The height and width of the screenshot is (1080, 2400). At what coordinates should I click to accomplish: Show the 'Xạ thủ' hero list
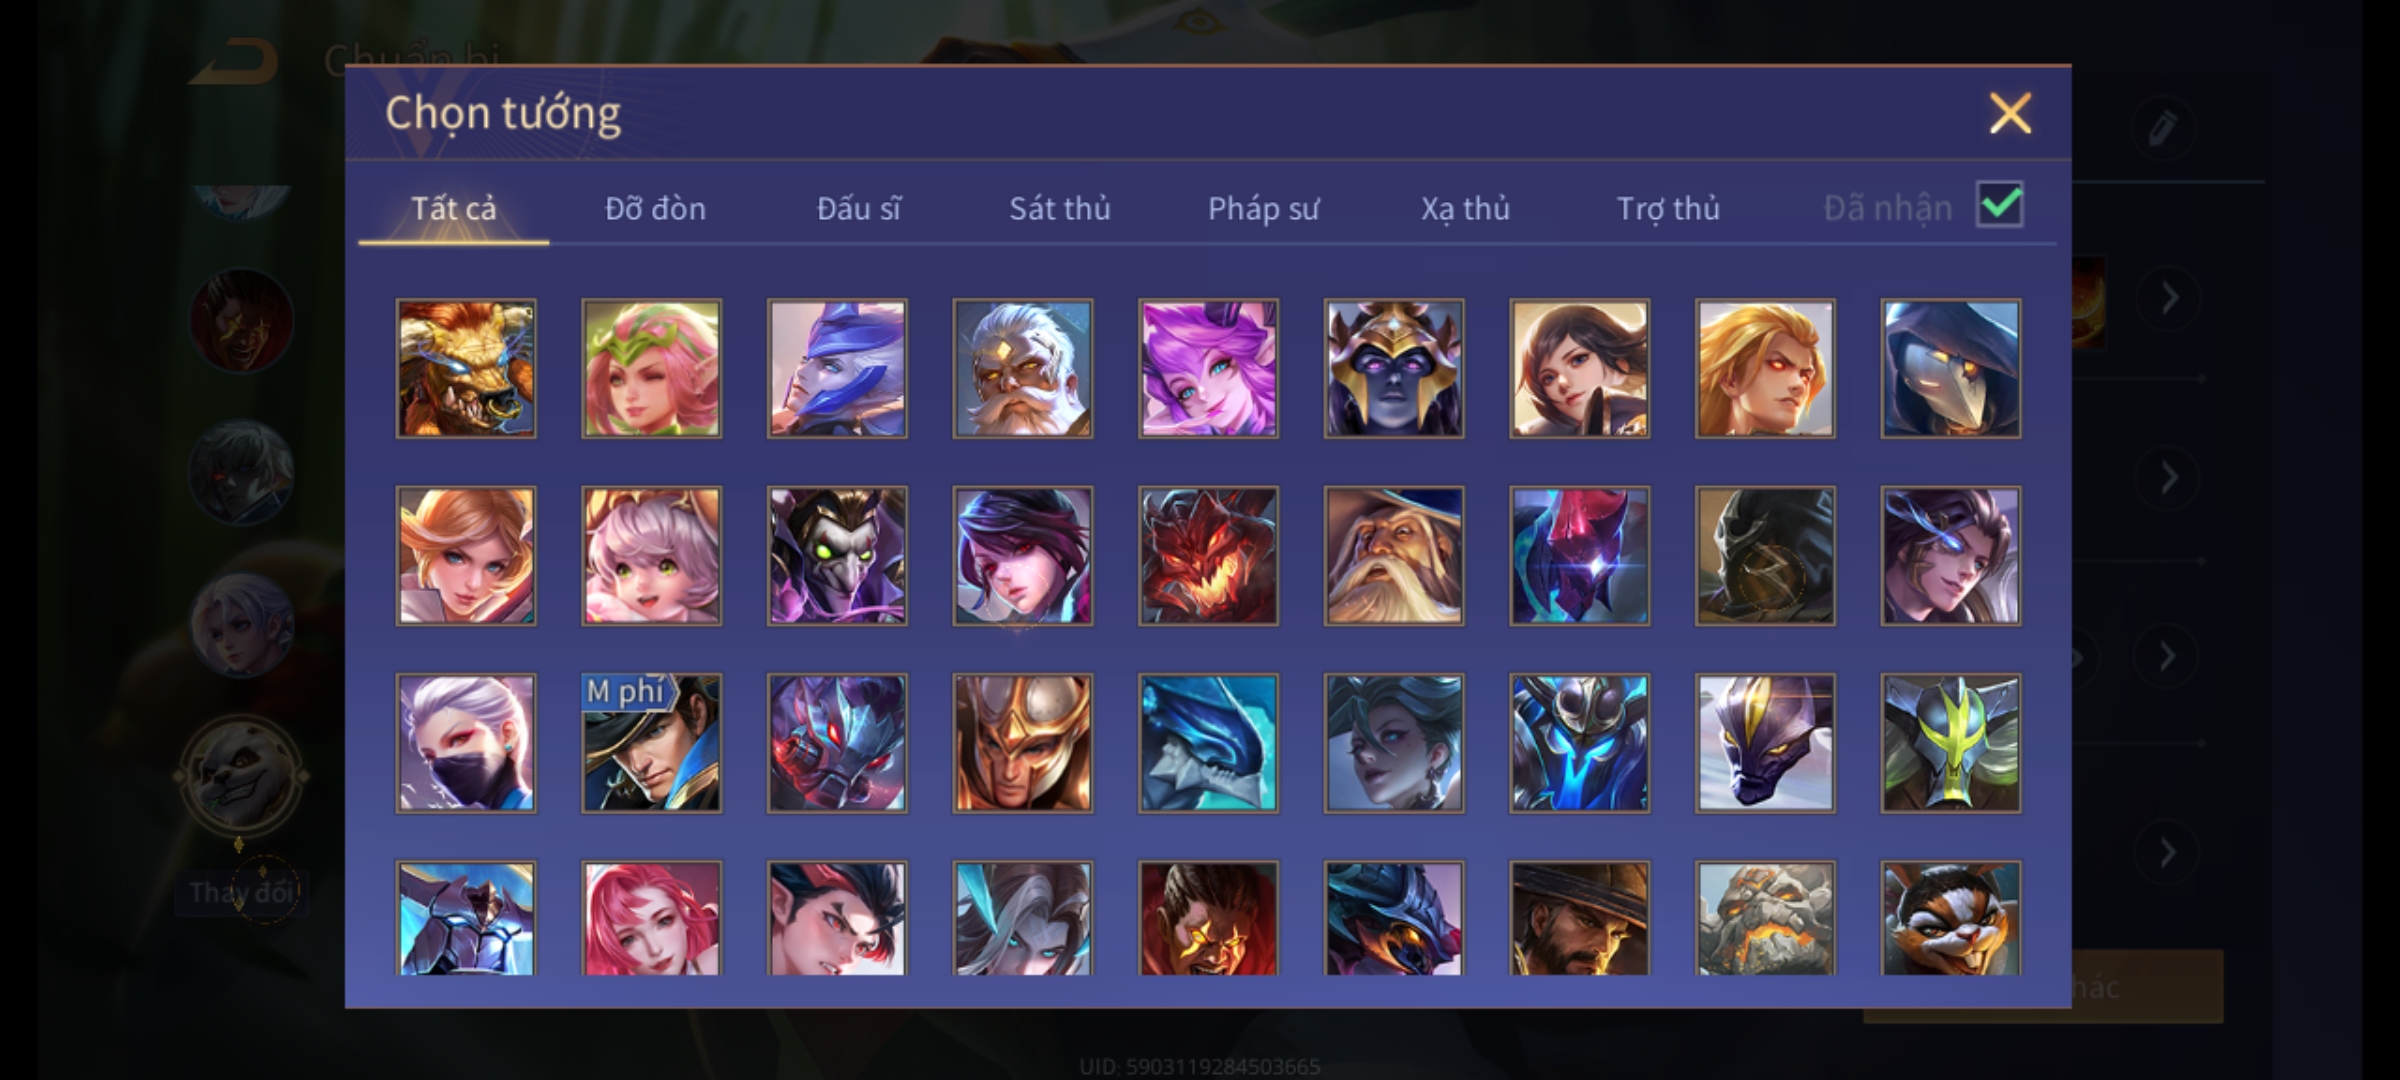click(1465, 208)
